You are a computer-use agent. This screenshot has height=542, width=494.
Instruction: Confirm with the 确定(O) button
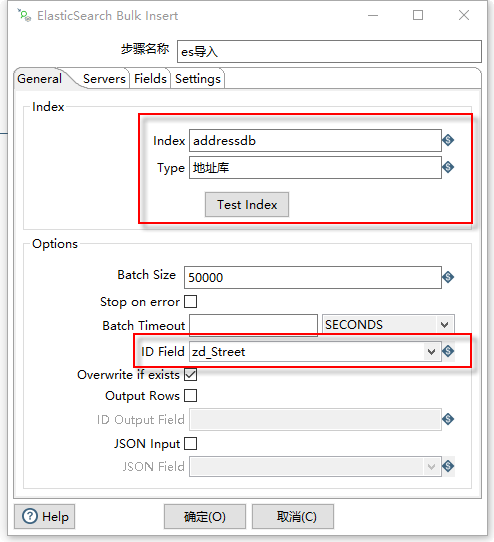pyautogui.click(x=205, y=516)
